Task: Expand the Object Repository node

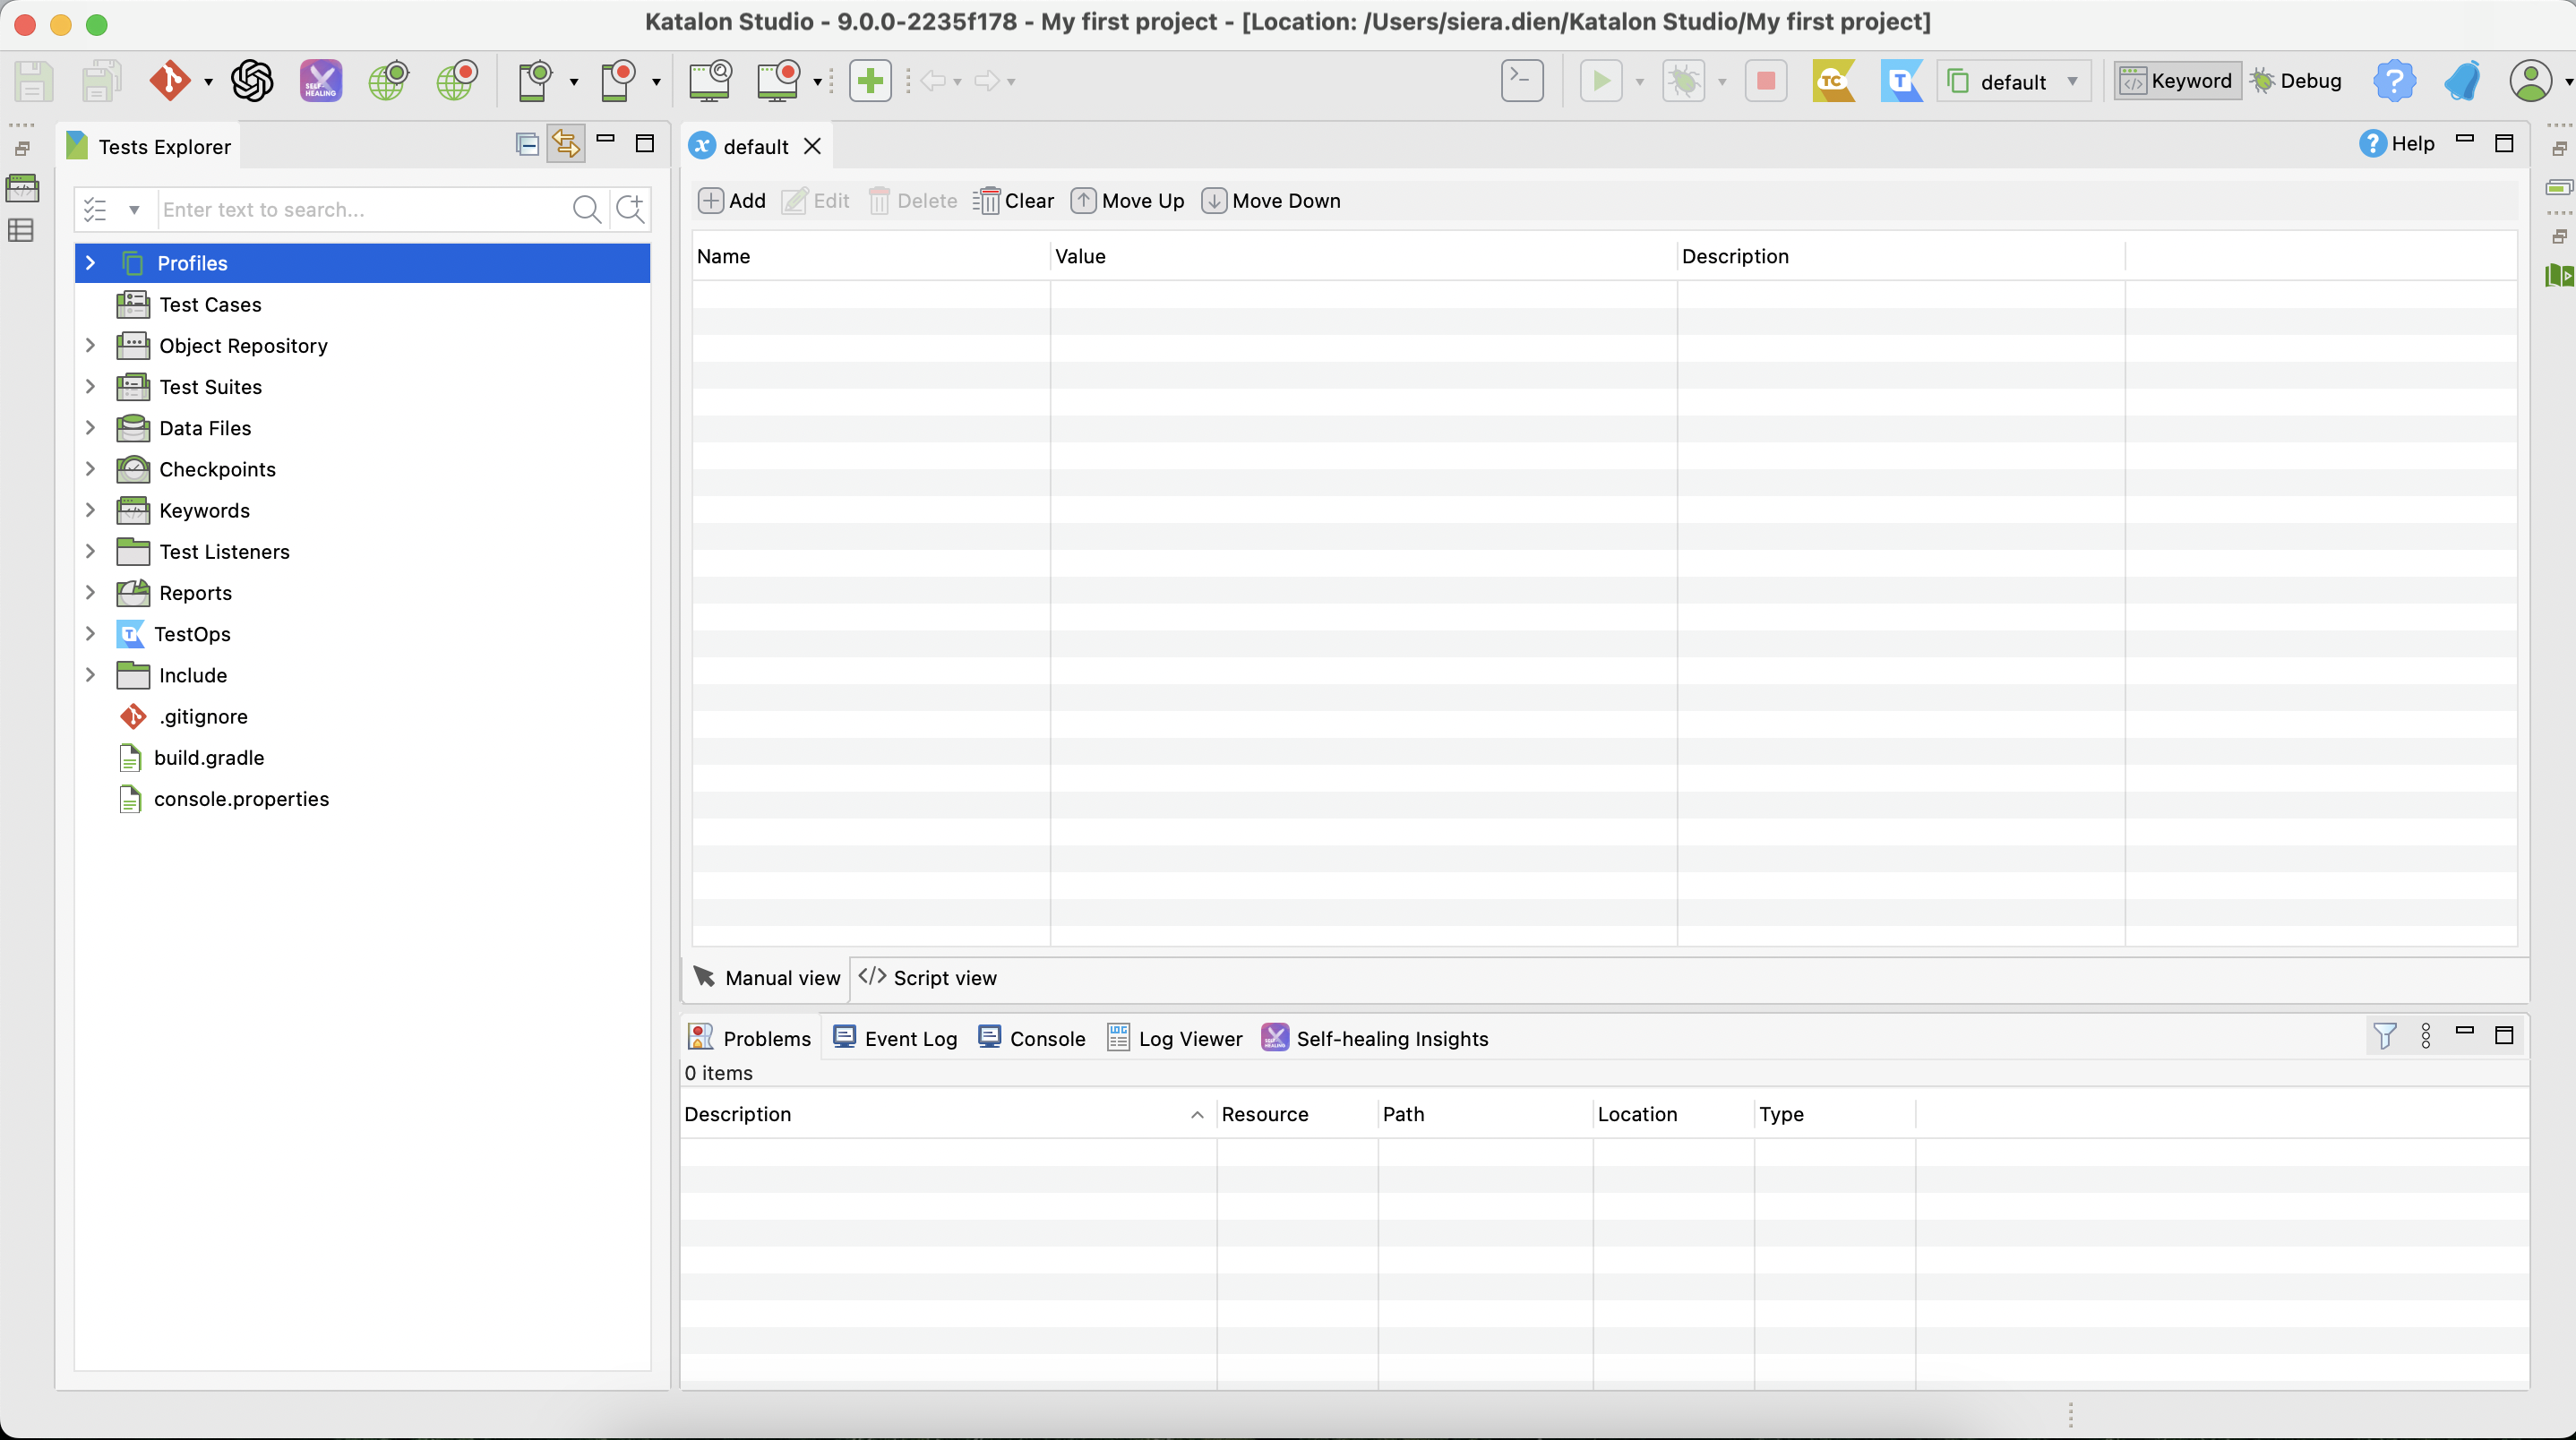Action: 90,345
